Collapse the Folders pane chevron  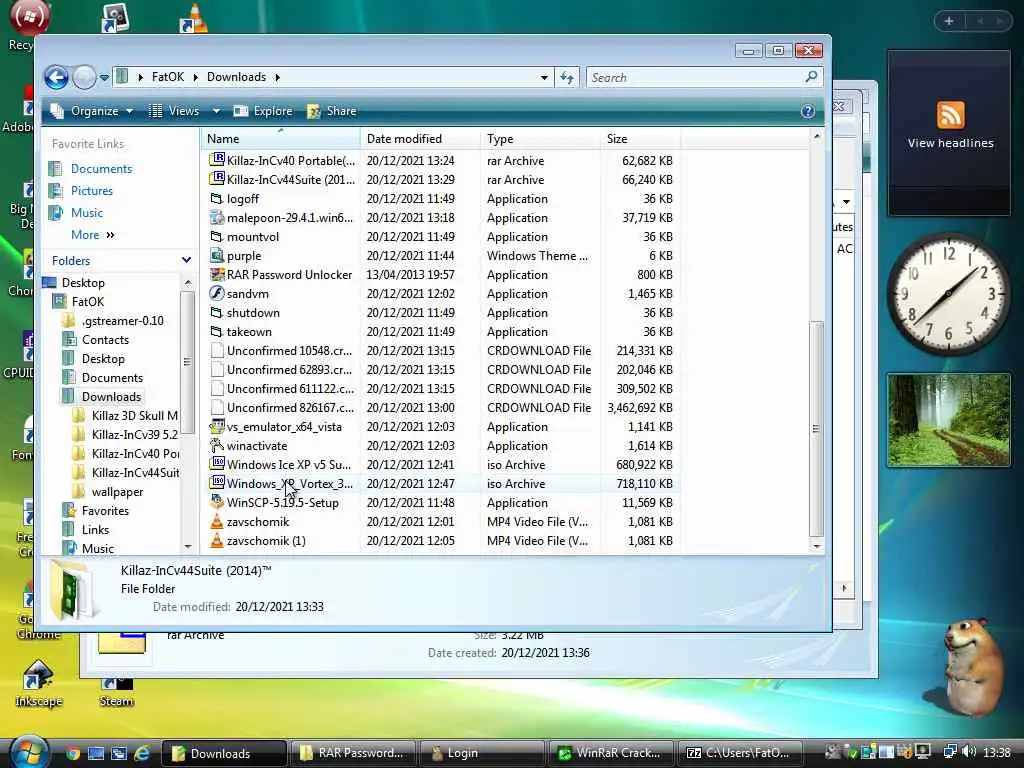click(x=186, y=260)
